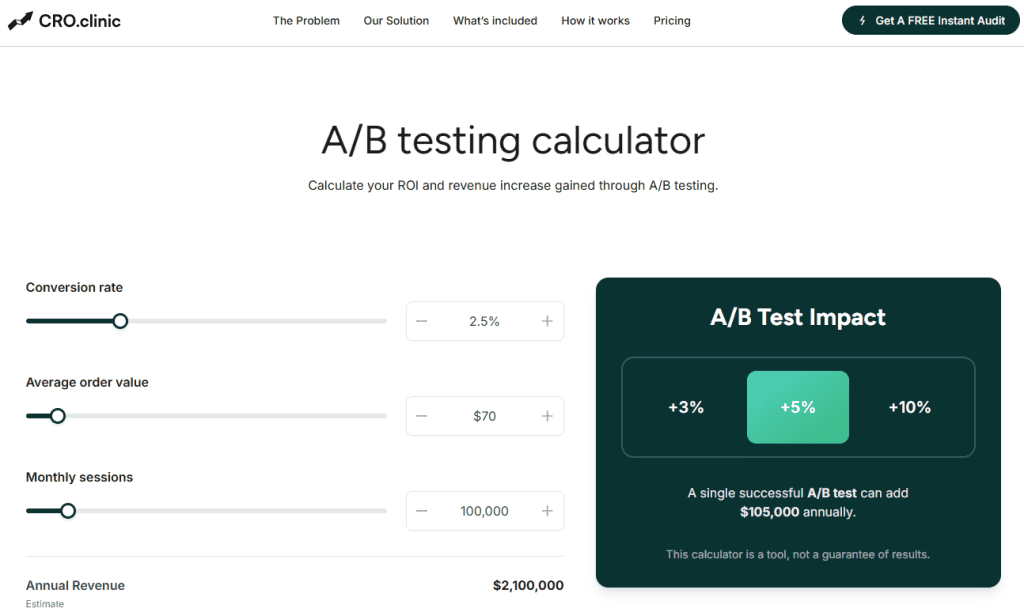Click the conversion rate 2.5% input field
The width and height of the screenshot is (1024, 616).
pyautogui.click(x=484, y=321)
